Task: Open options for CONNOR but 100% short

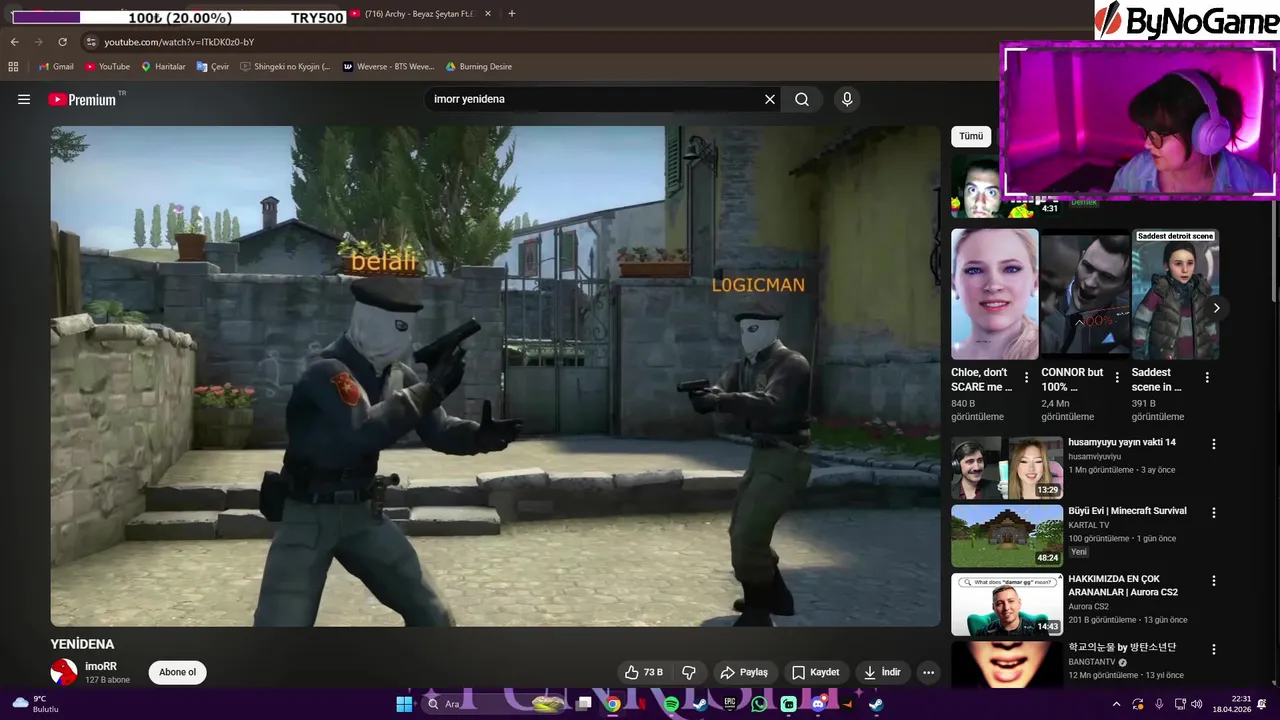Action: pos(1117,378)
